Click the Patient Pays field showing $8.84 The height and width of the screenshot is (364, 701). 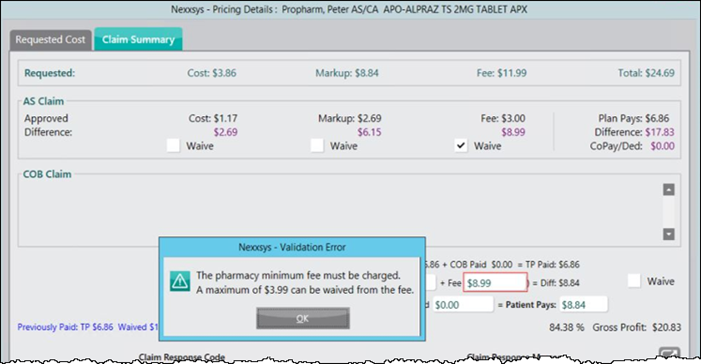click(x=583, y=305)
